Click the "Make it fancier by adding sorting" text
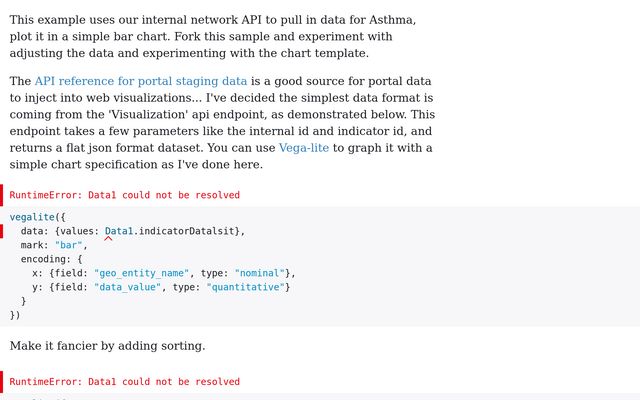The height and width of the screenshot is (400, 640). (107, 346)
